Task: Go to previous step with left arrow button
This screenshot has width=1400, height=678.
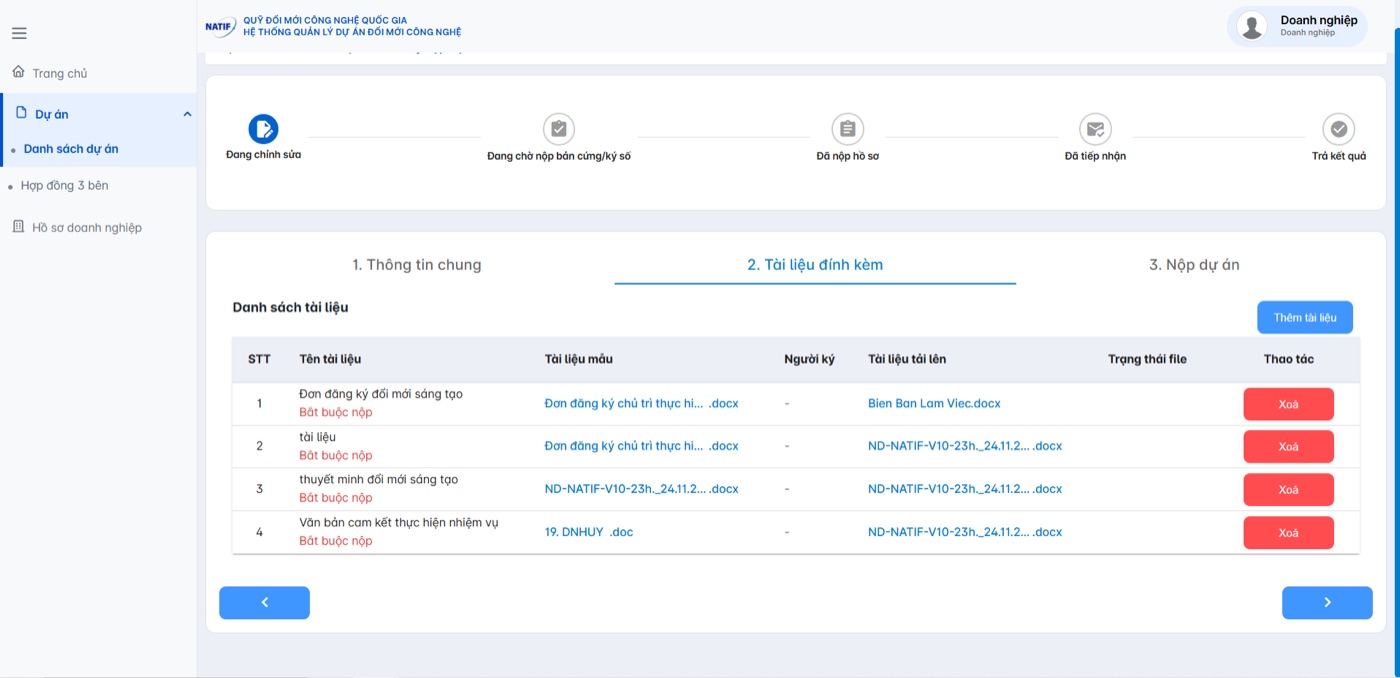Action: (x=264, y=603)
